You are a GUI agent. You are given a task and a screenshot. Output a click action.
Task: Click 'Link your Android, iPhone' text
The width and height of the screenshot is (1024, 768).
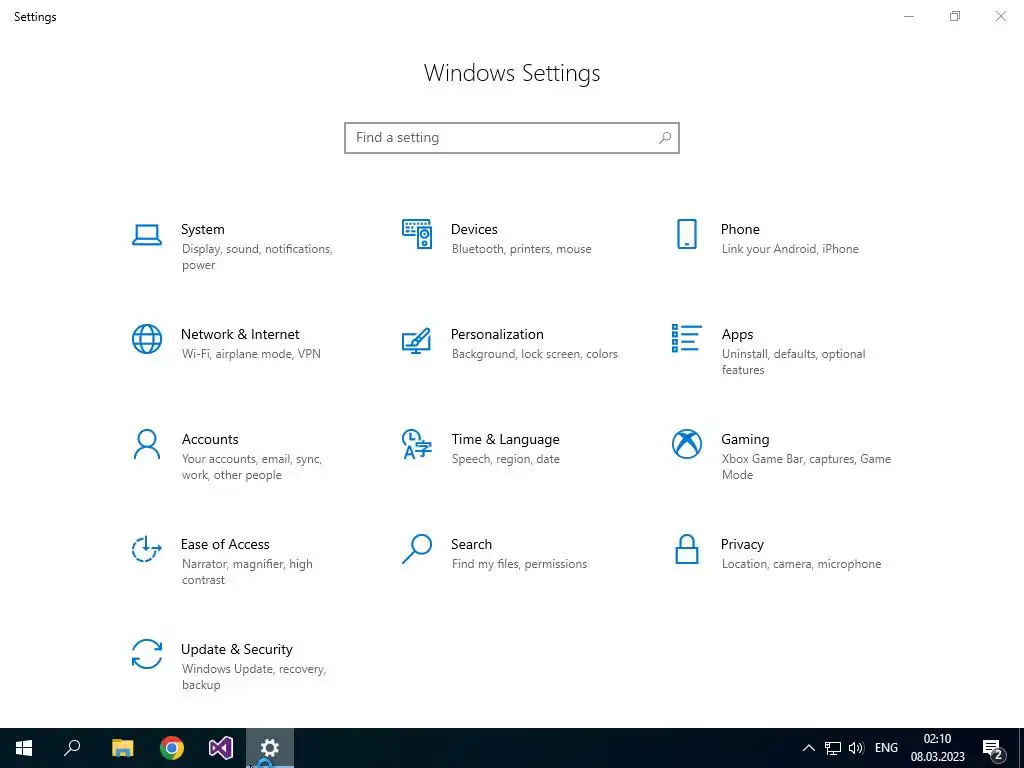pos(790,249)
